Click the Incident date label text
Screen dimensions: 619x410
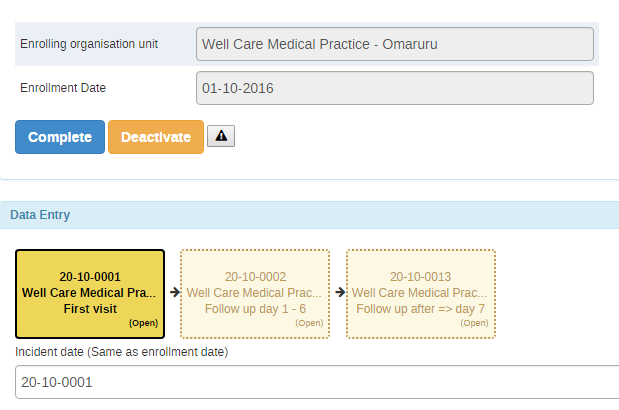point(122,352)
